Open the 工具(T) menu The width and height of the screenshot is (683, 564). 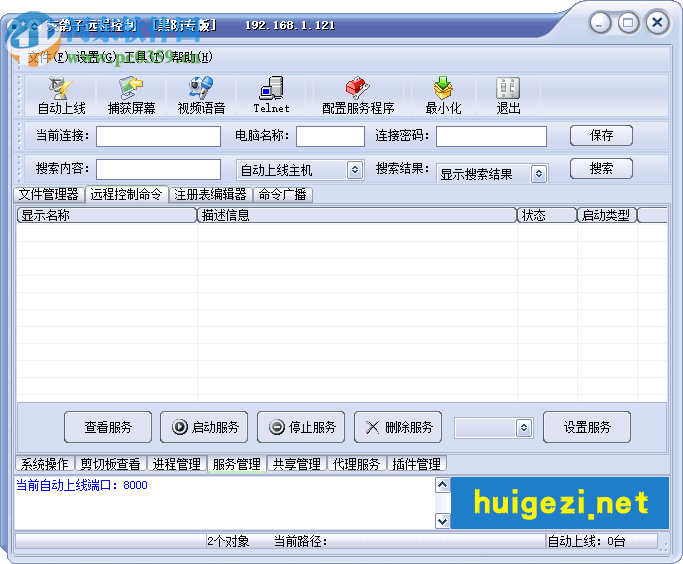pos(144,57)
